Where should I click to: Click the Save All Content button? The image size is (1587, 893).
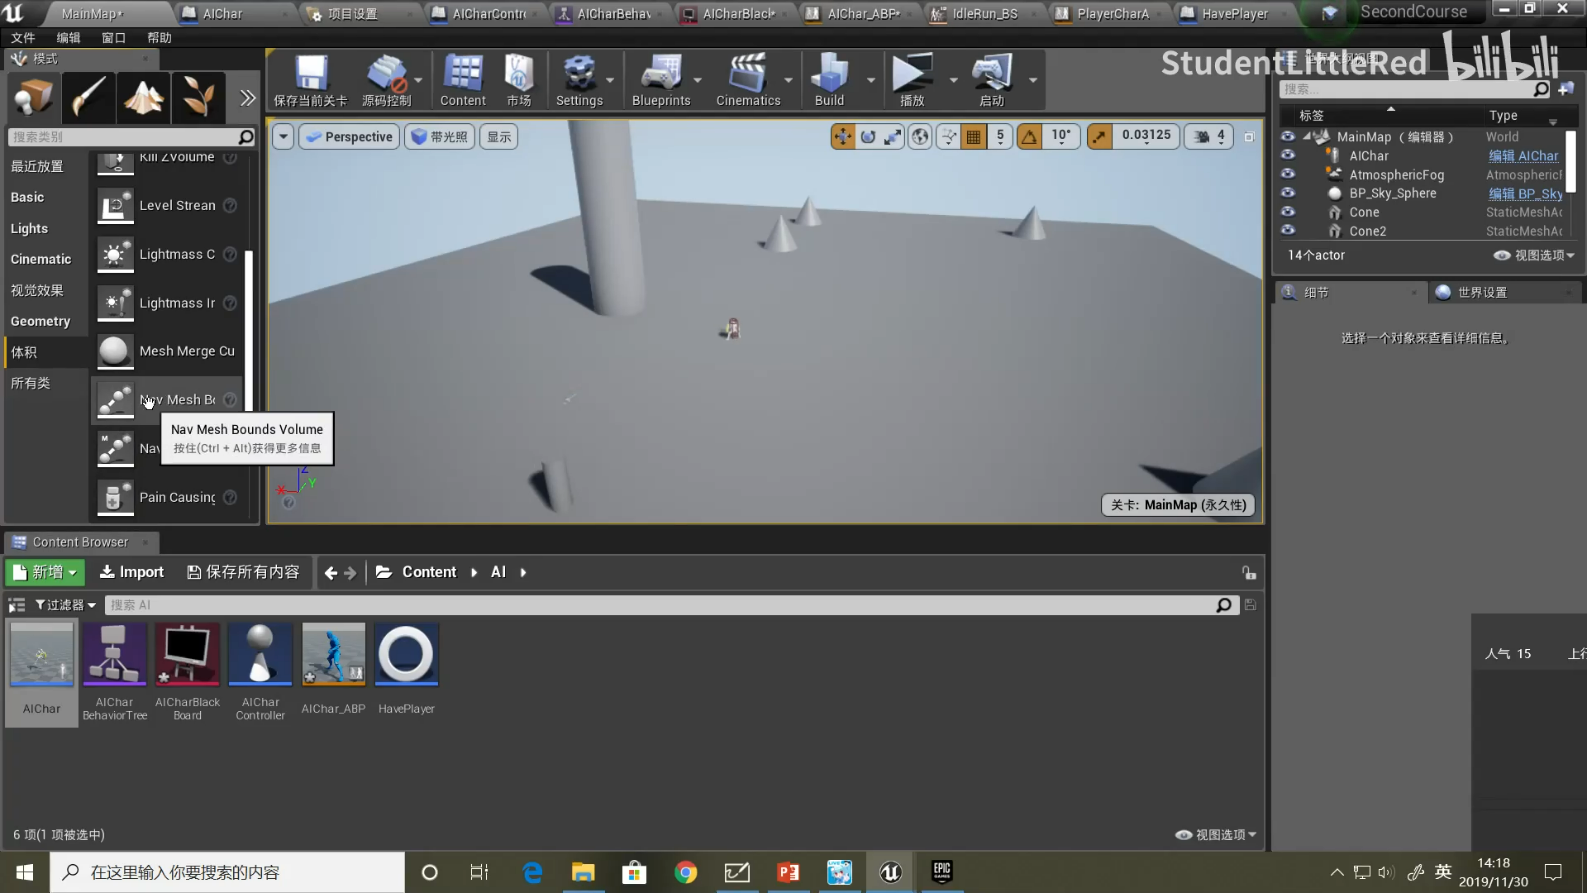coord(243,572)
